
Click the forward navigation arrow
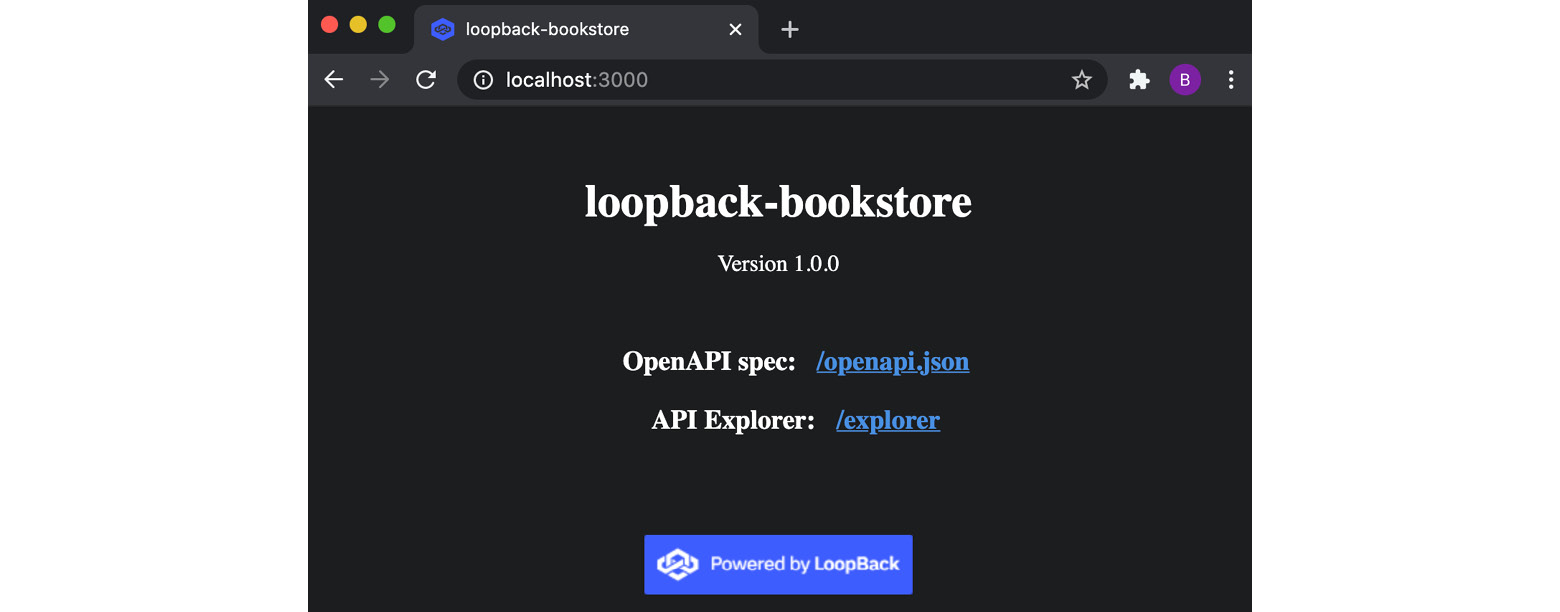379,79
